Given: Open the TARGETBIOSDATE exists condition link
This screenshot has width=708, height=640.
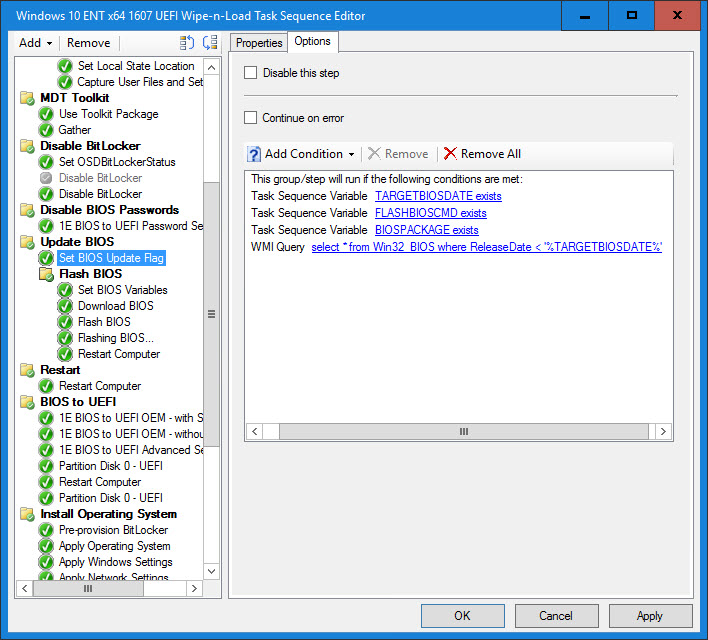Looking at the screenshot, I should (x=438, y=196).
